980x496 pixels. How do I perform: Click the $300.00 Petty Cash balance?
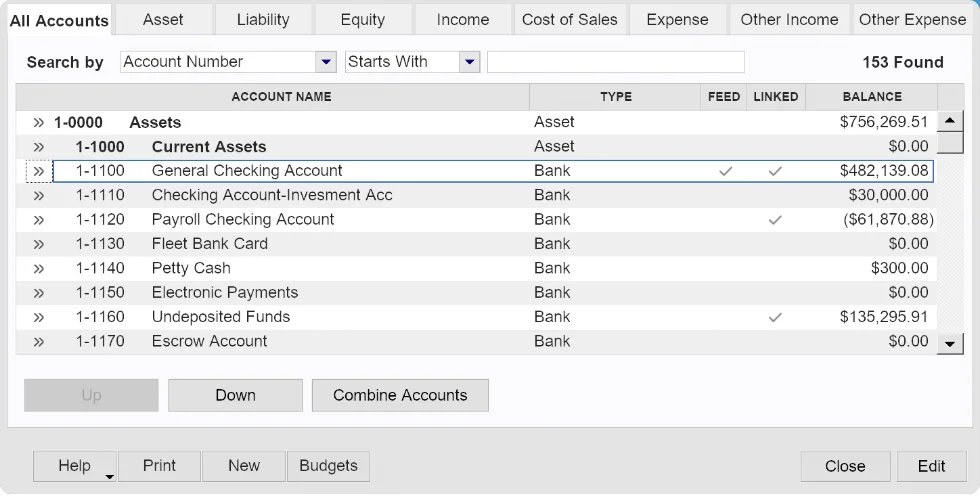point(899,269)
